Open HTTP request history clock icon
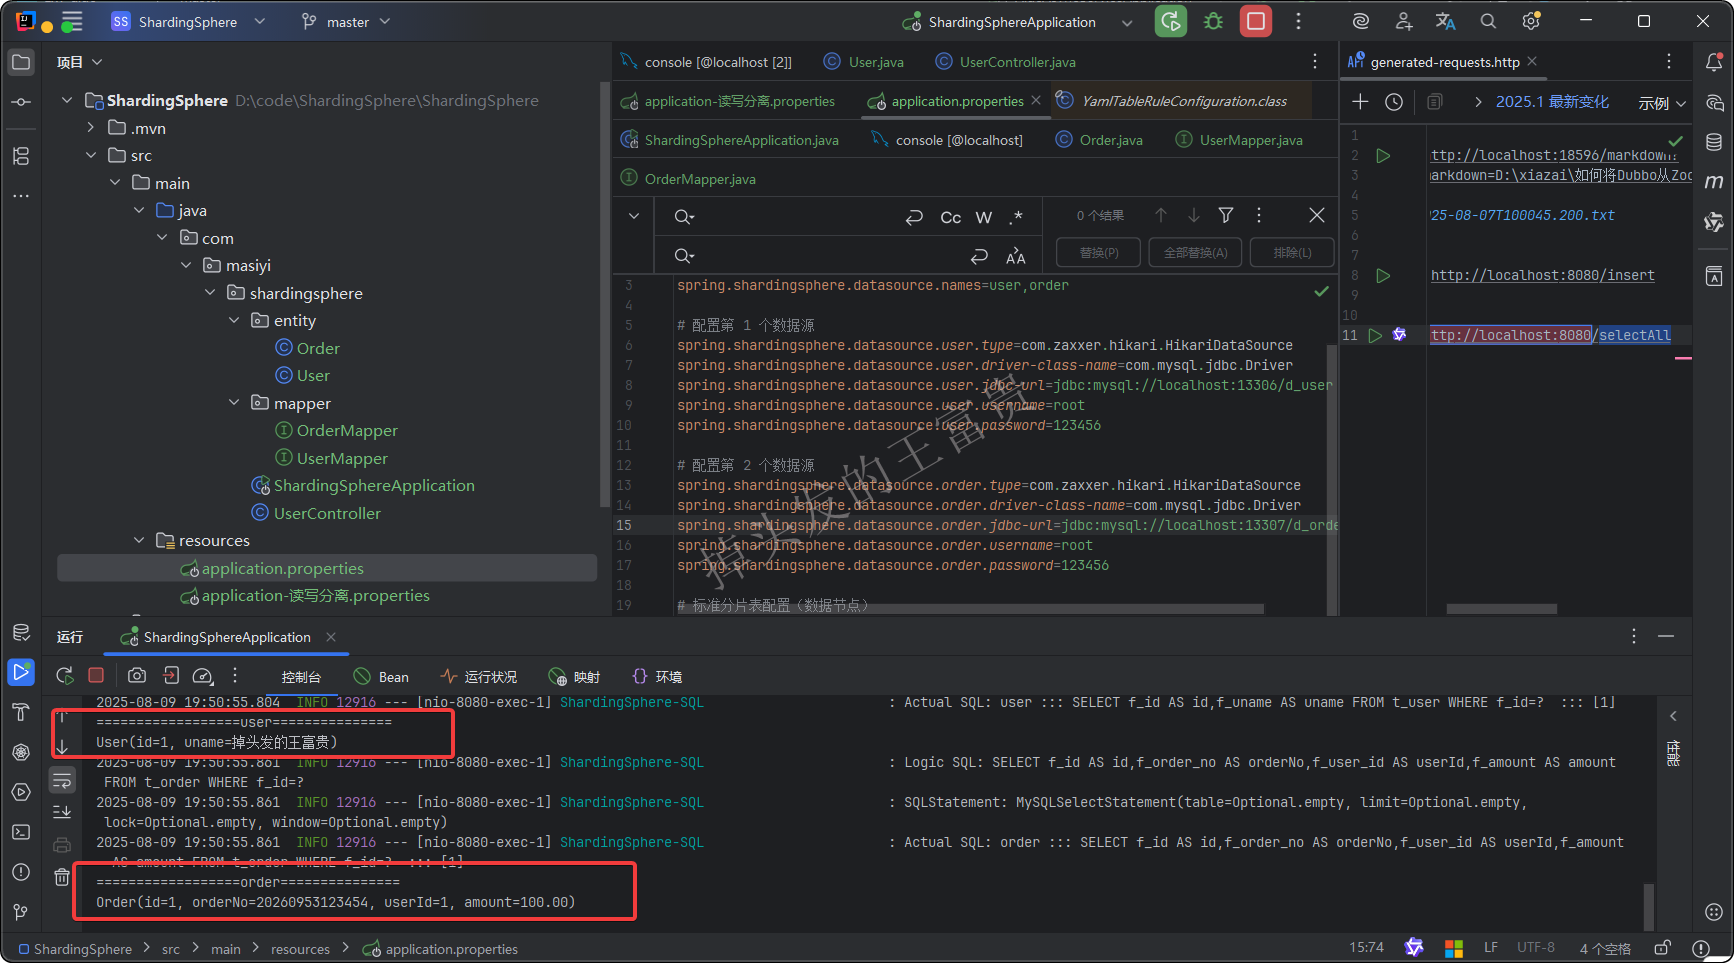This screenshot has width=1734, height=963. pyautogui.click(x=1394, y=102)
